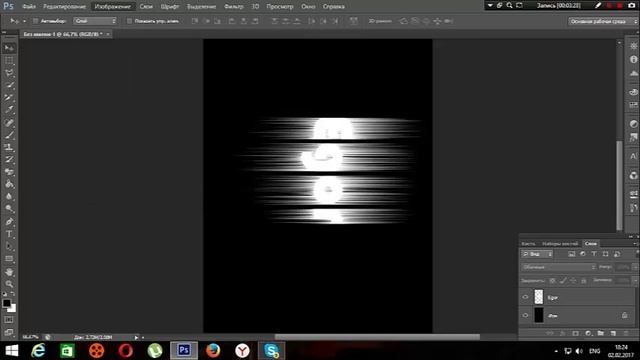The height and width of the screenshot is (360, 640).
Task: Select the Crop tool
Action: coord(9,98)
